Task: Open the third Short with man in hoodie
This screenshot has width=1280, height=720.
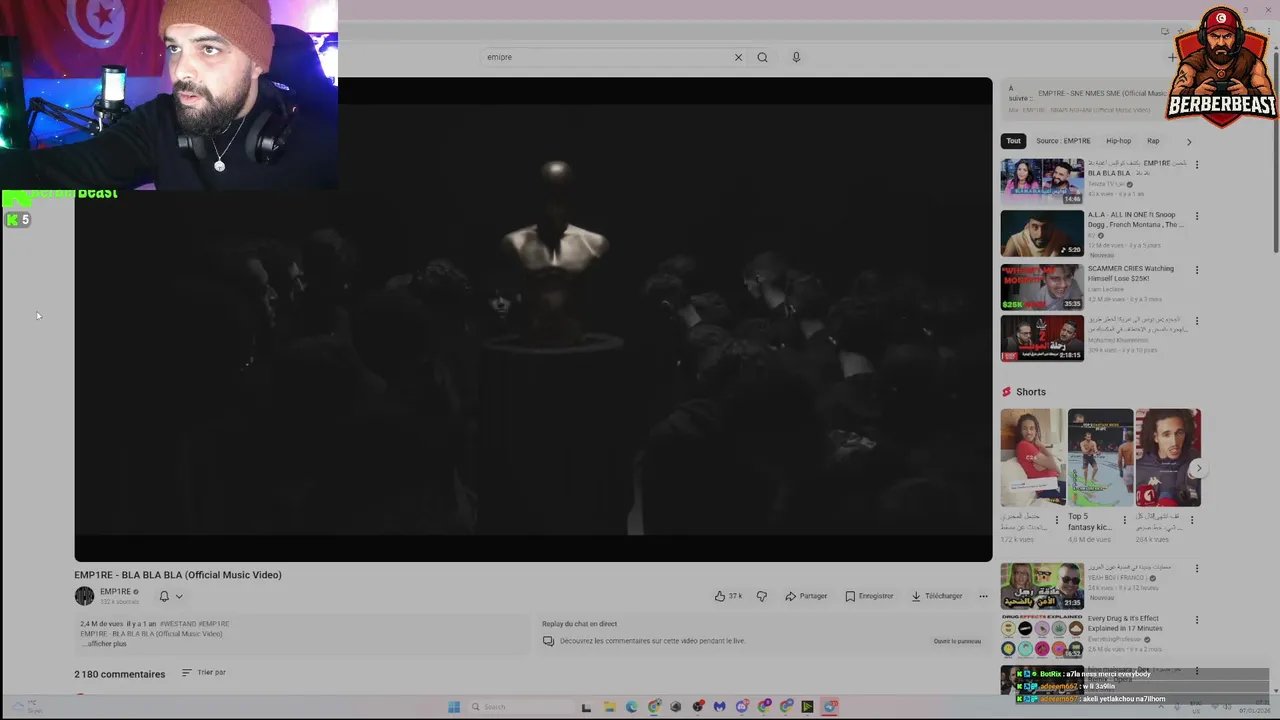Action: click(1168, 457)
